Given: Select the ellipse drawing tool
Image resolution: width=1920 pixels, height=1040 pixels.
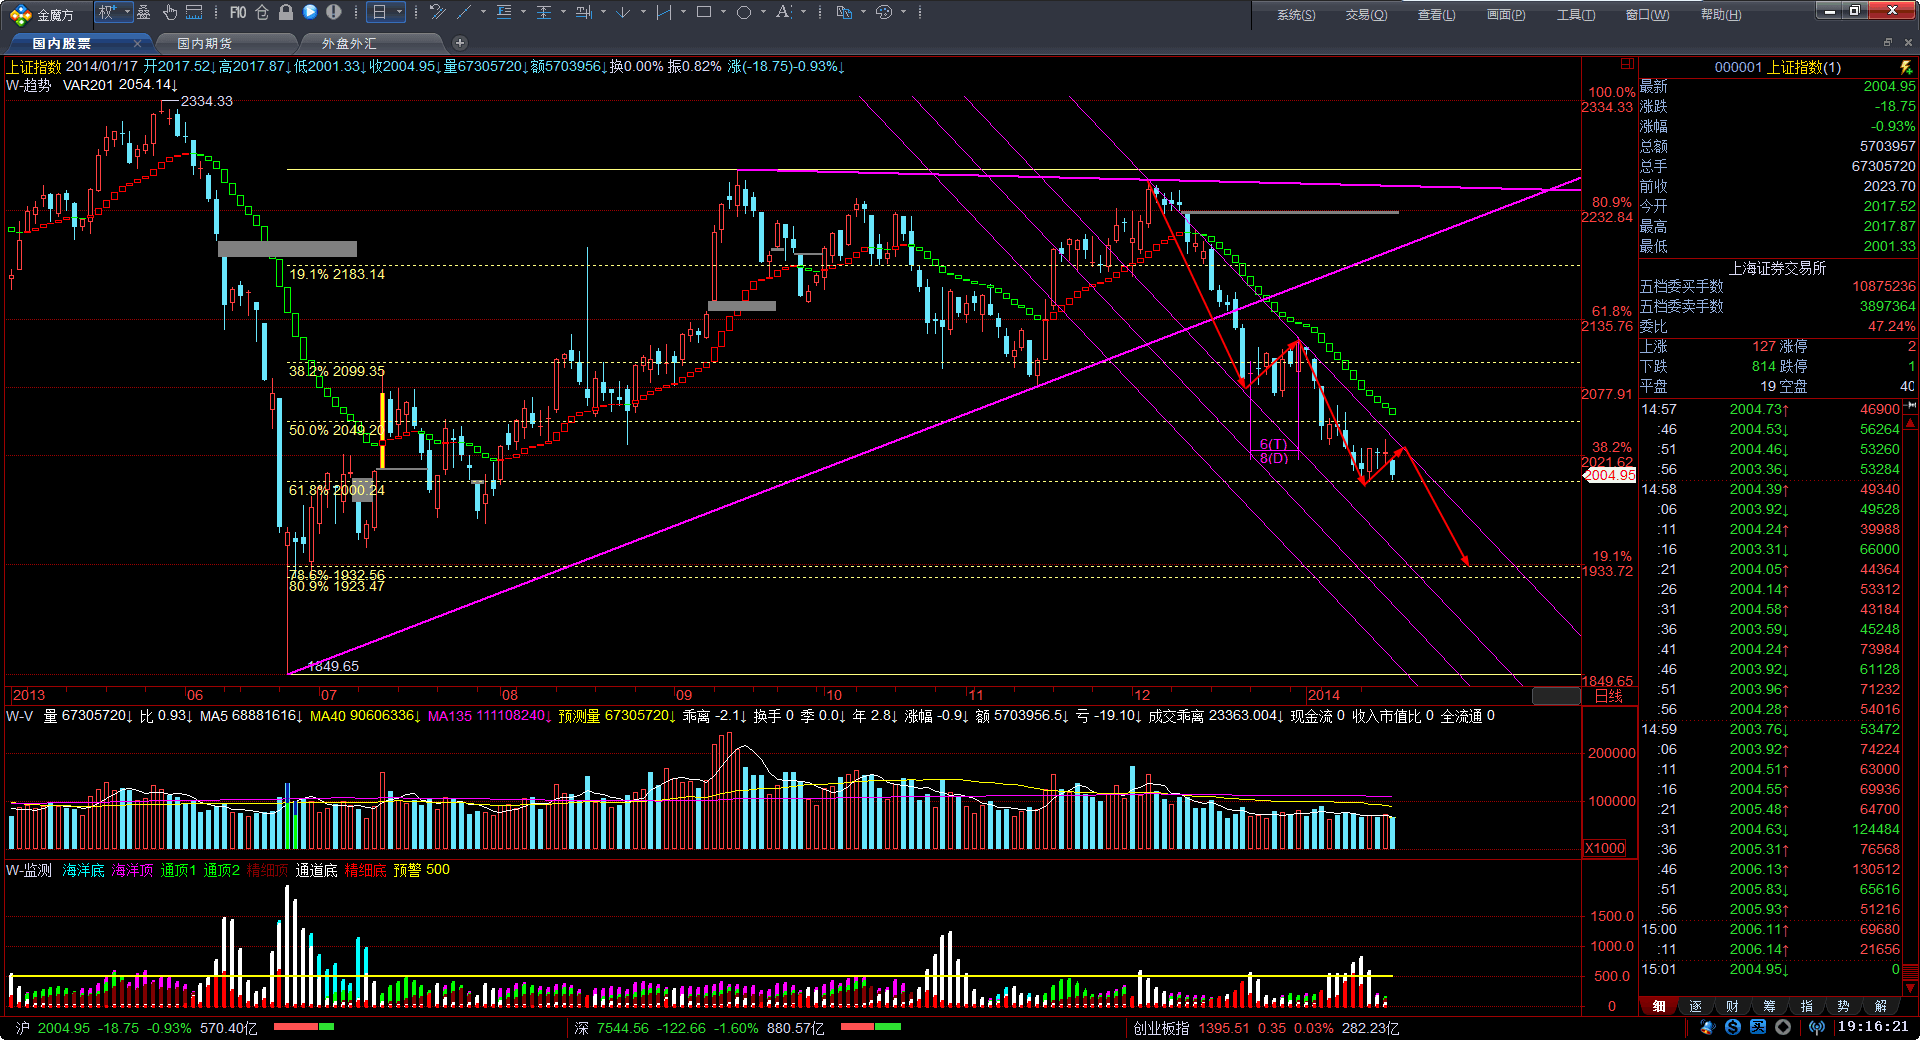Looking at the screenshot, I should click(x=744, y=13).
